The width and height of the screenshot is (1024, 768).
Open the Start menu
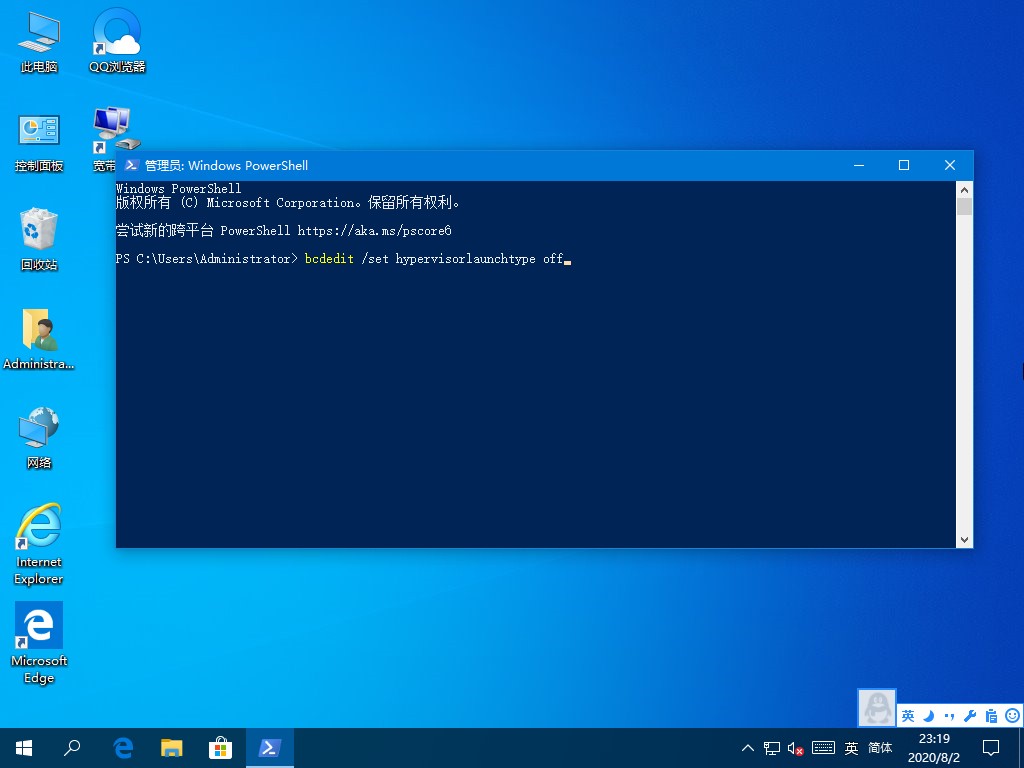click(23, 747)
